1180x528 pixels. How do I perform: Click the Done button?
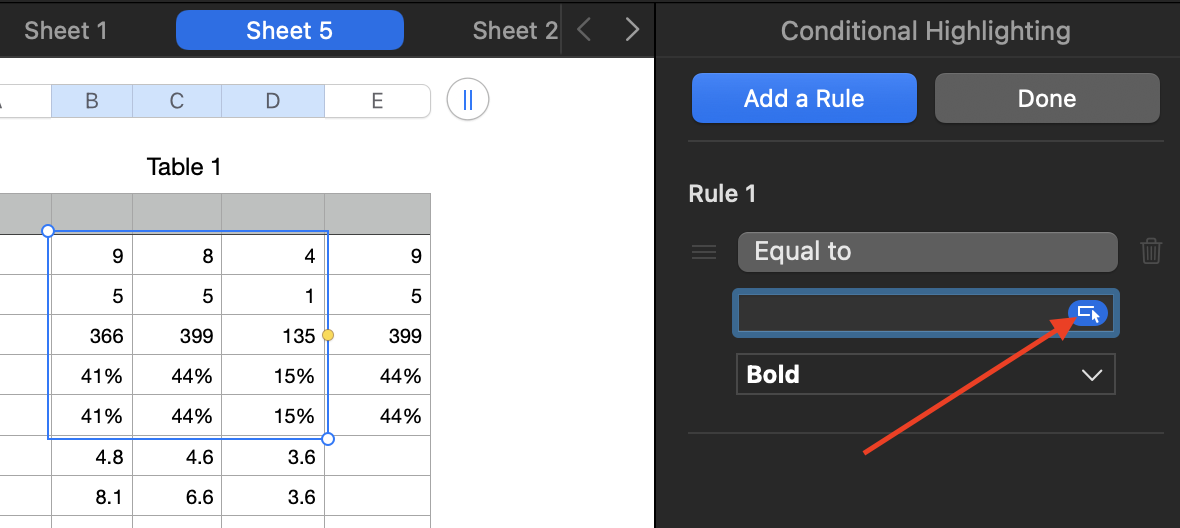[1046, 98]
